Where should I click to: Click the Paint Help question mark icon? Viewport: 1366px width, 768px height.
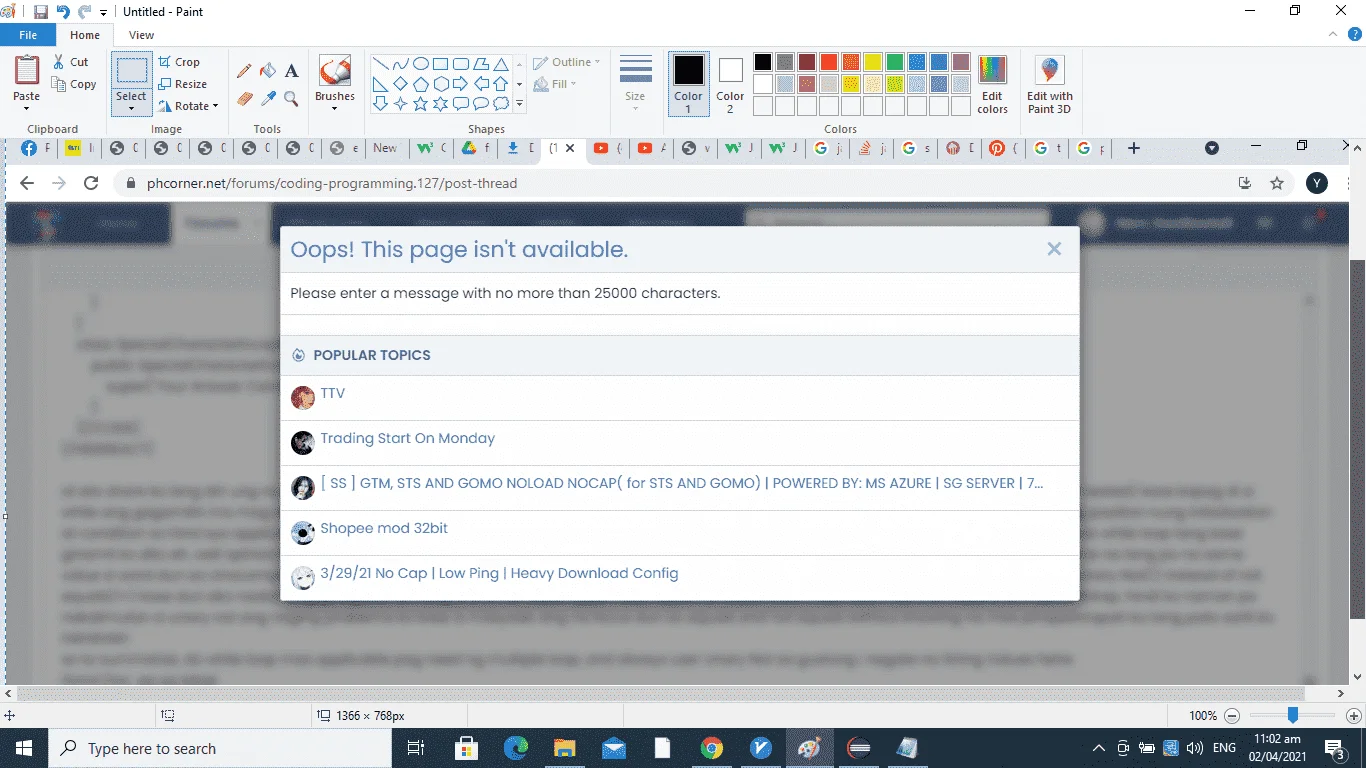pos(1355,34)
